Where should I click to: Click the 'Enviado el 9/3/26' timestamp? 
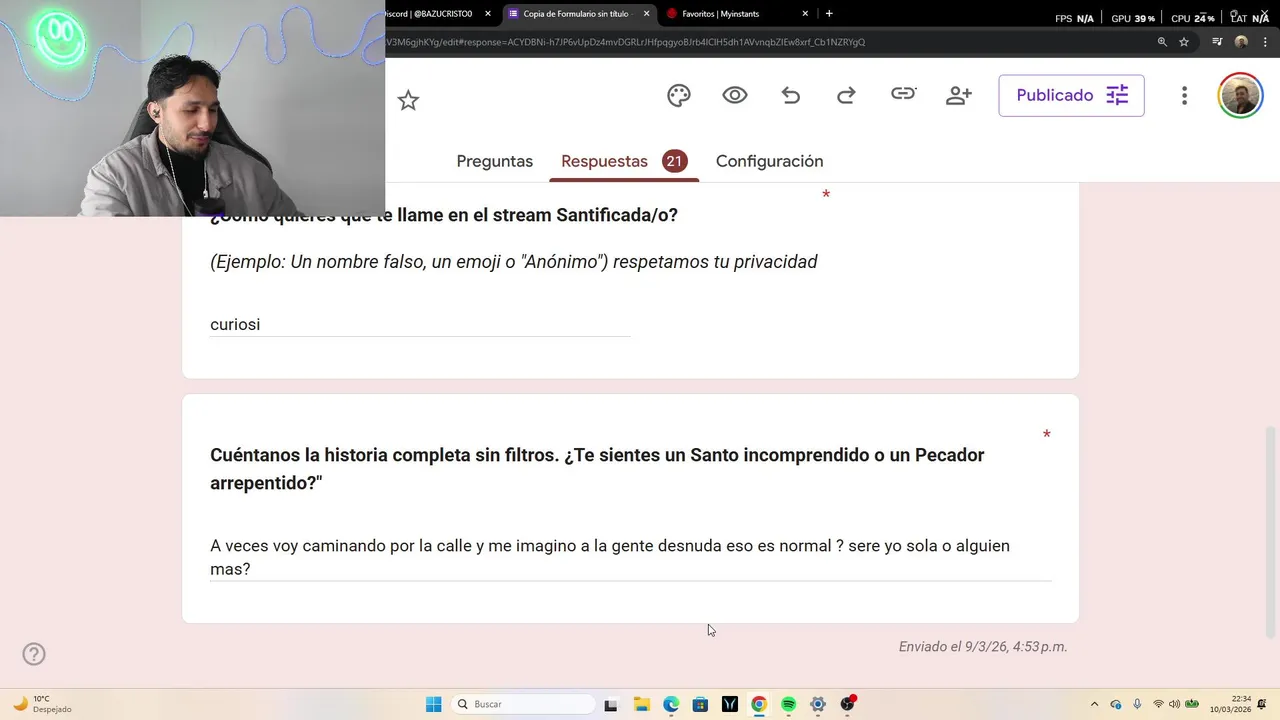(x=983, y=647)
